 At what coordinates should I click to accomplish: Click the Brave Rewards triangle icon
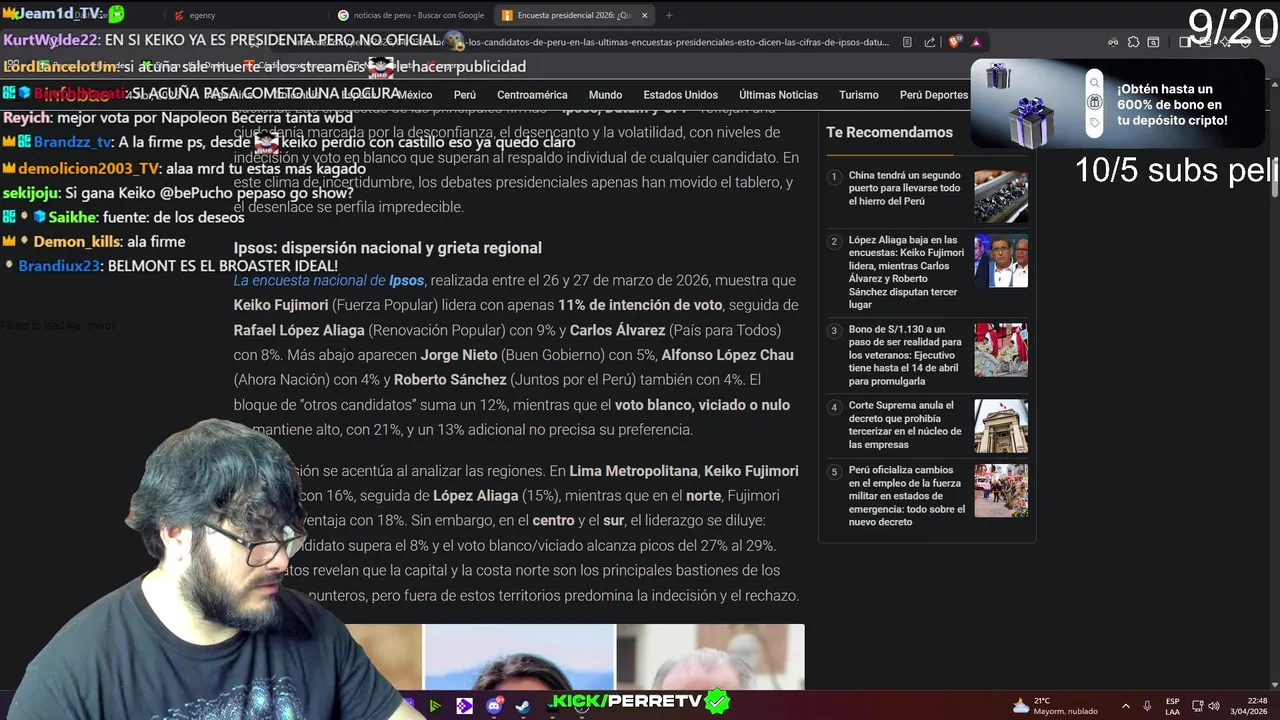click(x=975, y=42)
